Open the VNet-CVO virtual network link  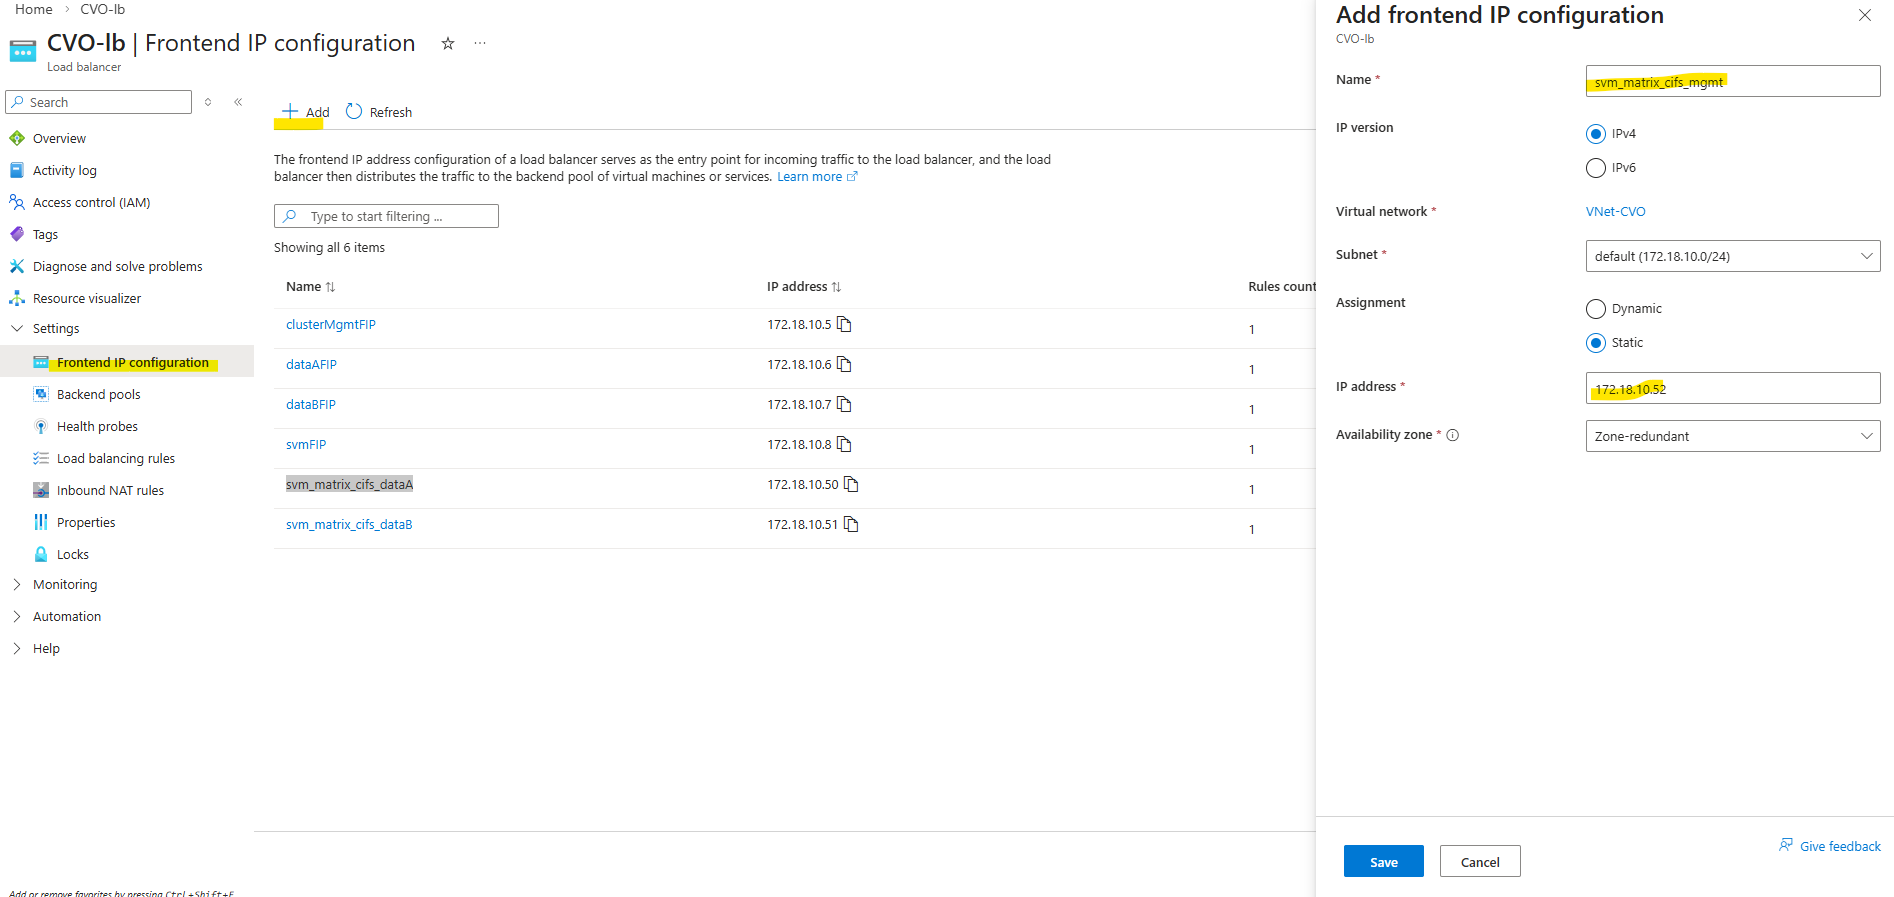1615,212
